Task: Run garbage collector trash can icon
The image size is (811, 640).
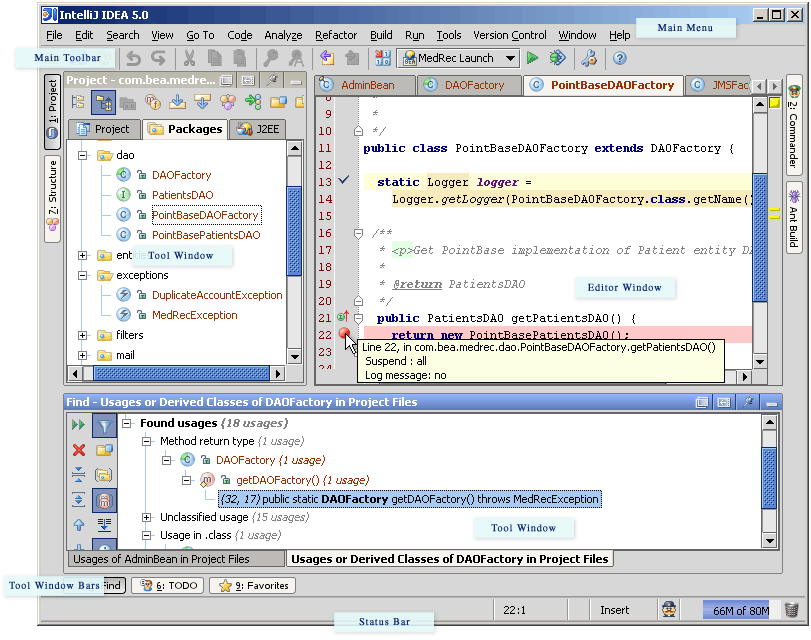Action: [x=791, y=609]
